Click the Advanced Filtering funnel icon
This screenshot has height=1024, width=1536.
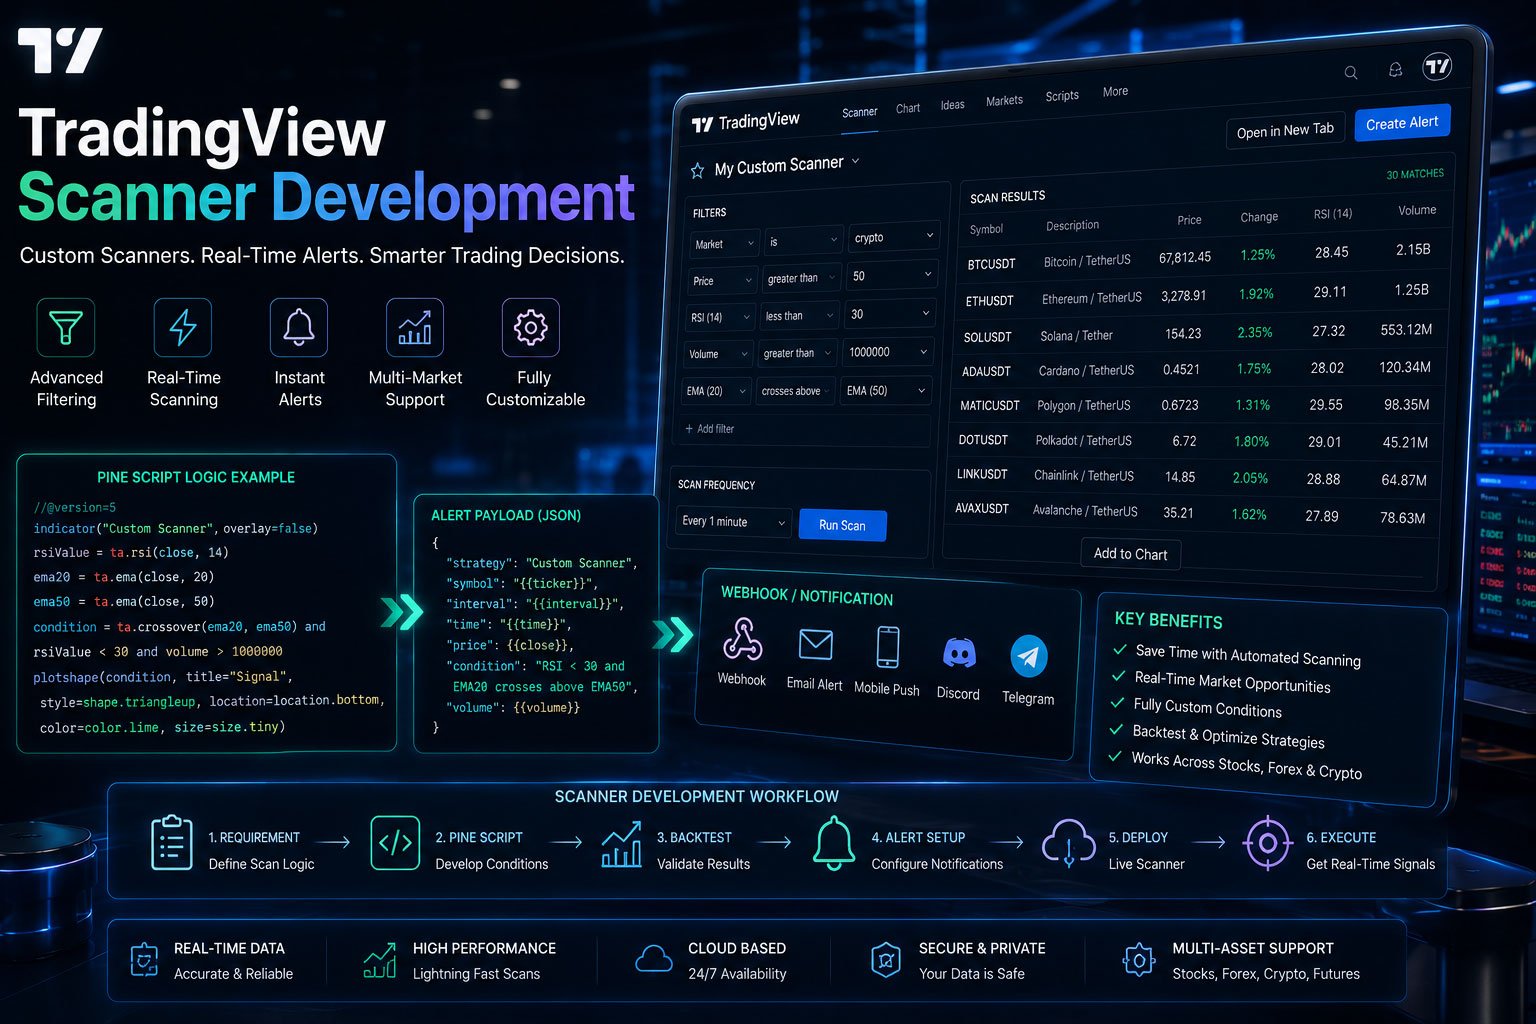(66, 327)
